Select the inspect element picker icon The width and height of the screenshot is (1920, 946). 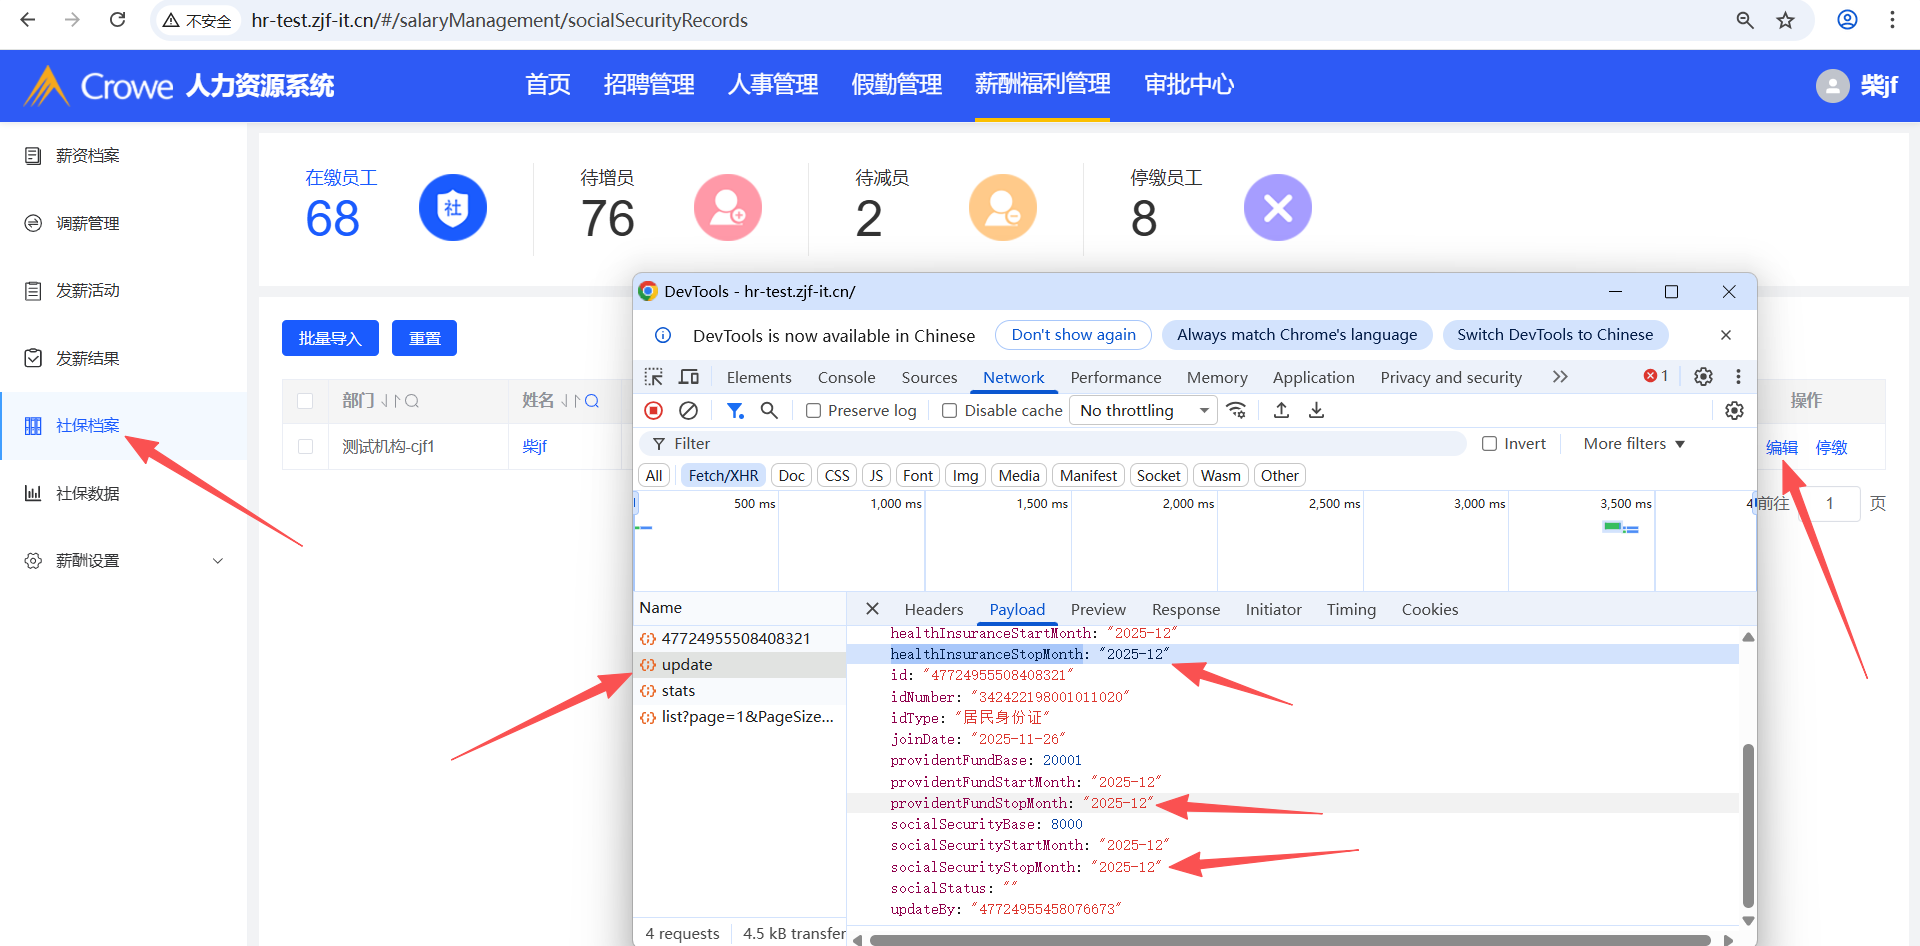point(654,377)
